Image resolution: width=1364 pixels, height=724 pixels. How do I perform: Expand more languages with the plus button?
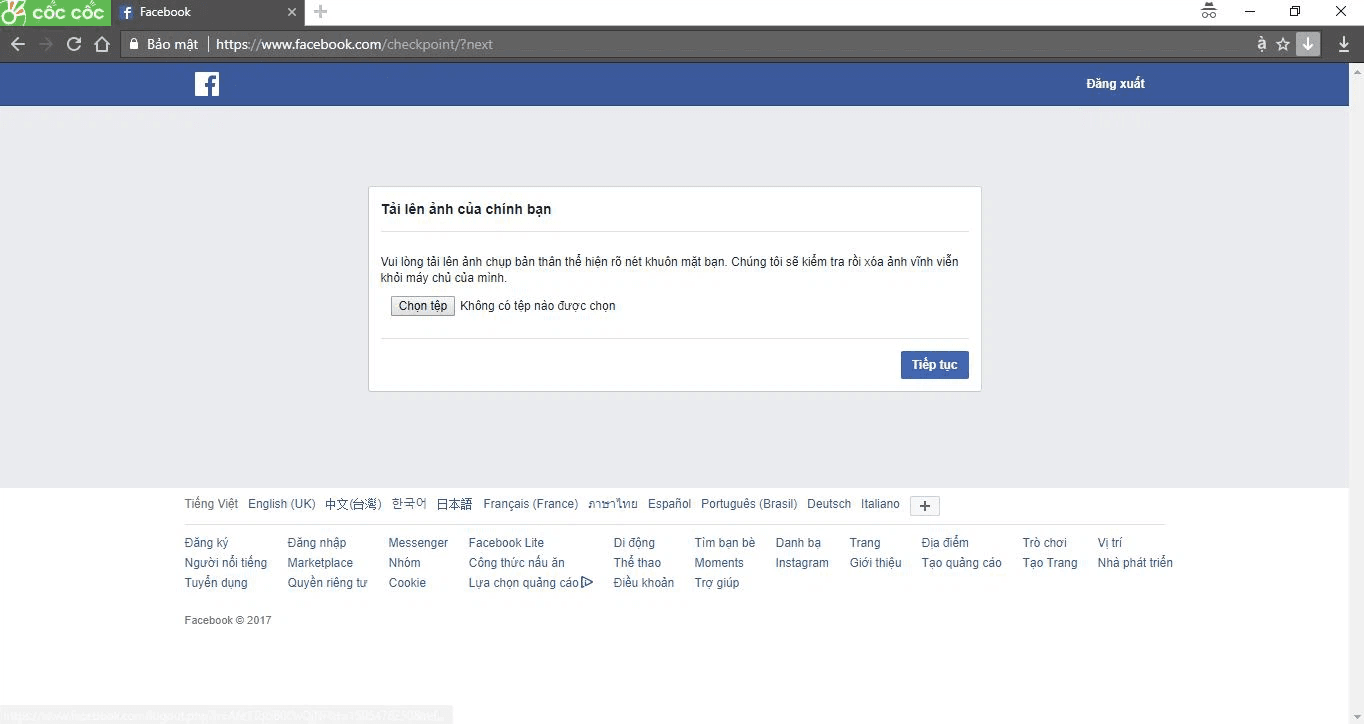point(923,505)
